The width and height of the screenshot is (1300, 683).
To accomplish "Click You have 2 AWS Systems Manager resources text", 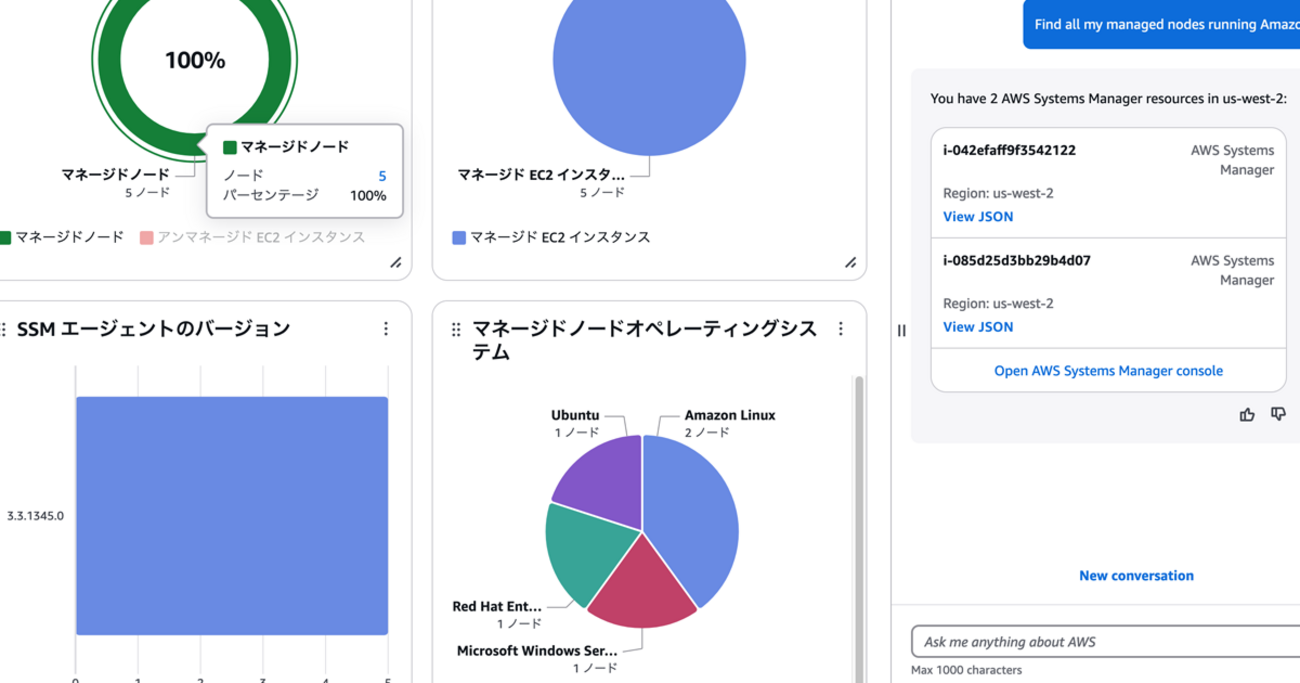I will click(x=1109, y=98).
